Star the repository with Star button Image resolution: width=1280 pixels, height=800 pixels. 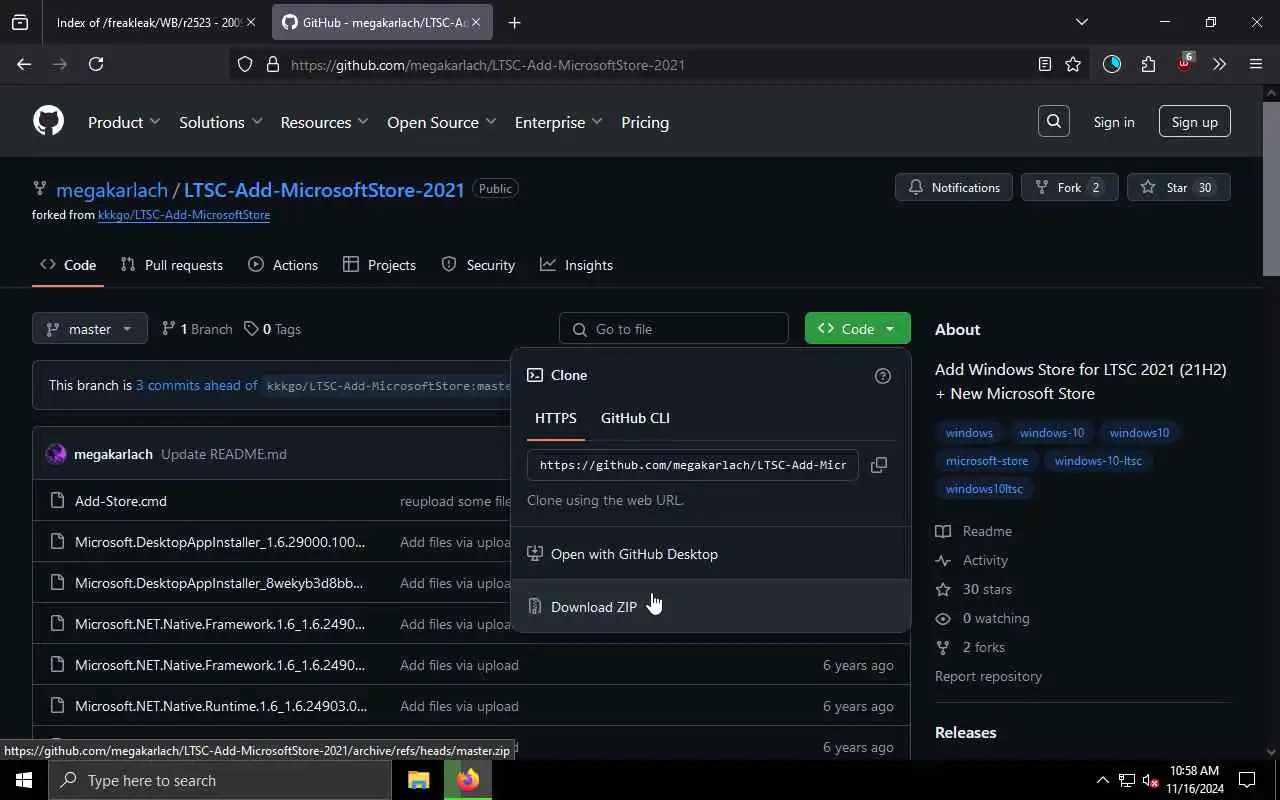click(x=1179, y=188)
